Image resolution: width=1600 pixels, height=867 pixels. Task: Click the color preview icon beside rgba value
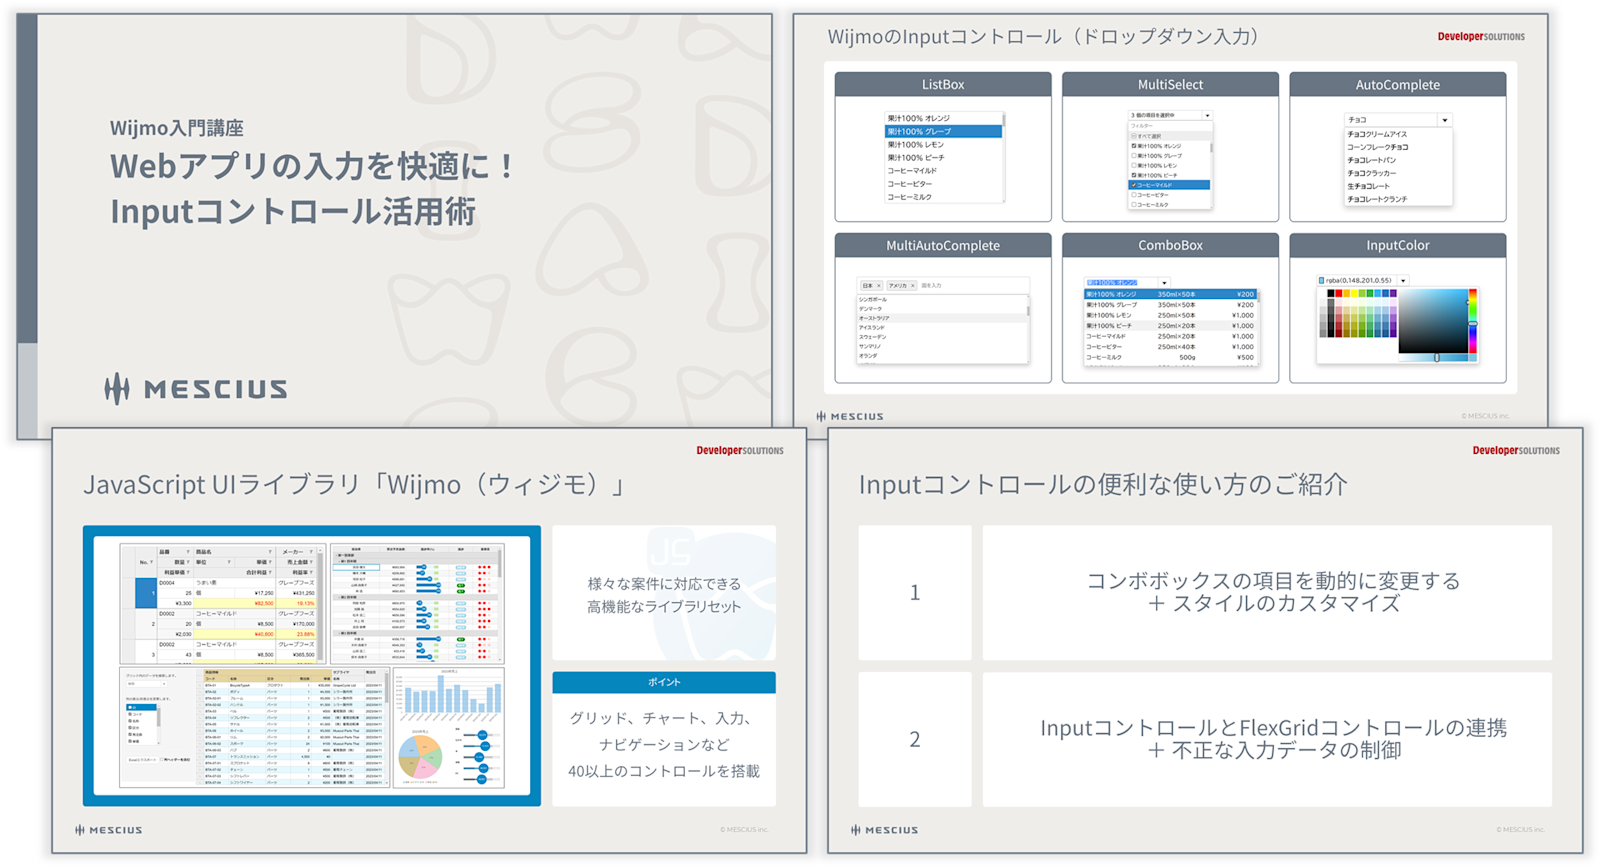click(1322, 281)
